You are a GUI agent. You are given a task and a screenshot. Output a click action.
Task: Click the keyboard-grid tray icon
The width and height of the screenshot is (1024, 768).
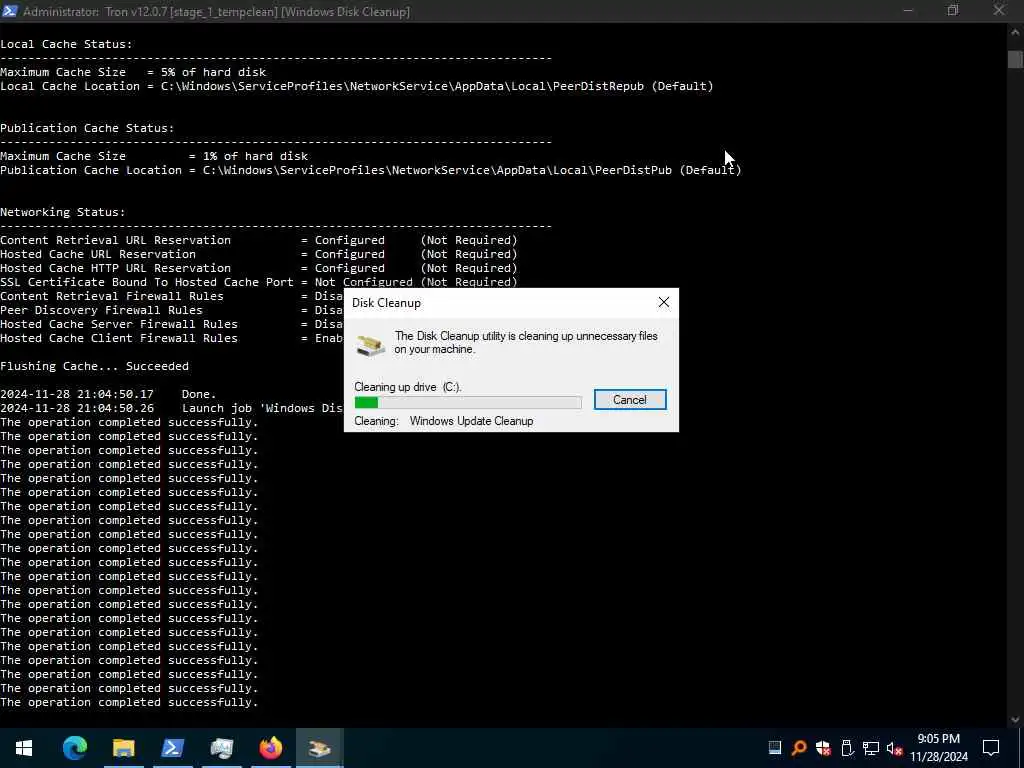point(775,748)
